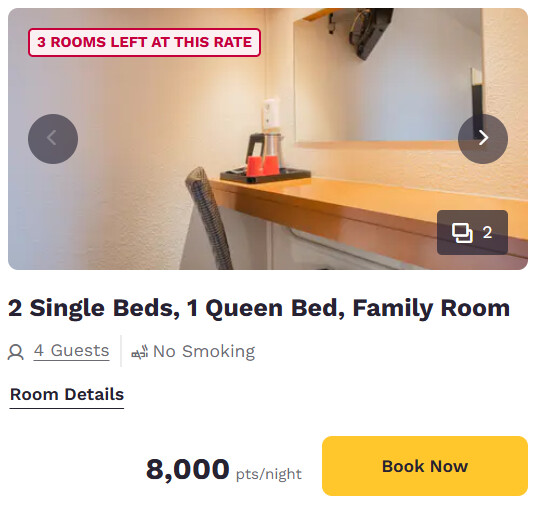Image resolution: width=536 pixels, height=505 pixels.
Task: Click the pts/night rate label
Action: tap(269, 474)
